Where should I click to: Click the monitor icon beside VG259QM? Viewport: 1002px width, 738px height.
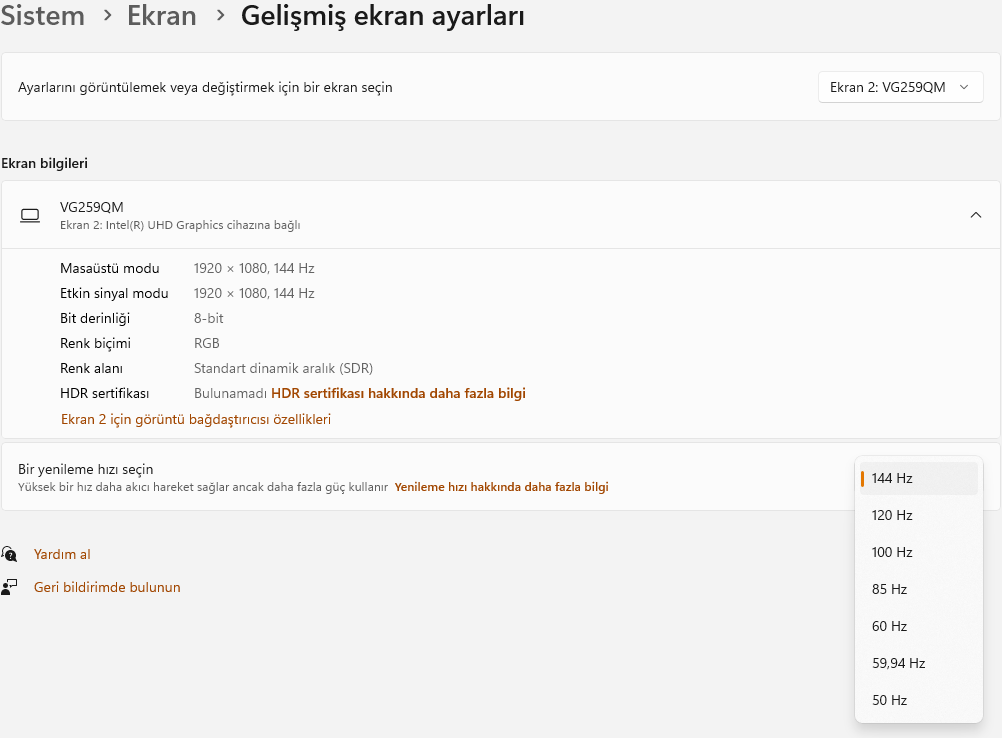[x=30, y=215]
